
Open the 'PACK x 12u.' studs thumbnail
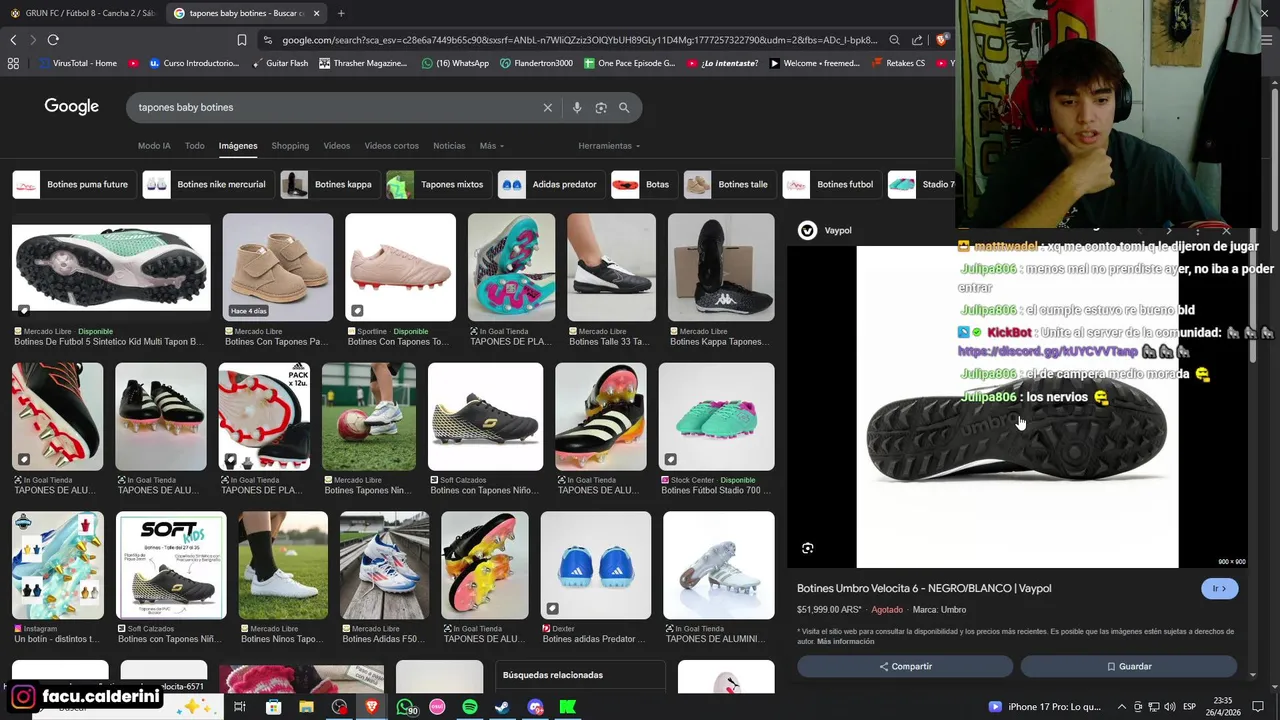coord(264,416)
